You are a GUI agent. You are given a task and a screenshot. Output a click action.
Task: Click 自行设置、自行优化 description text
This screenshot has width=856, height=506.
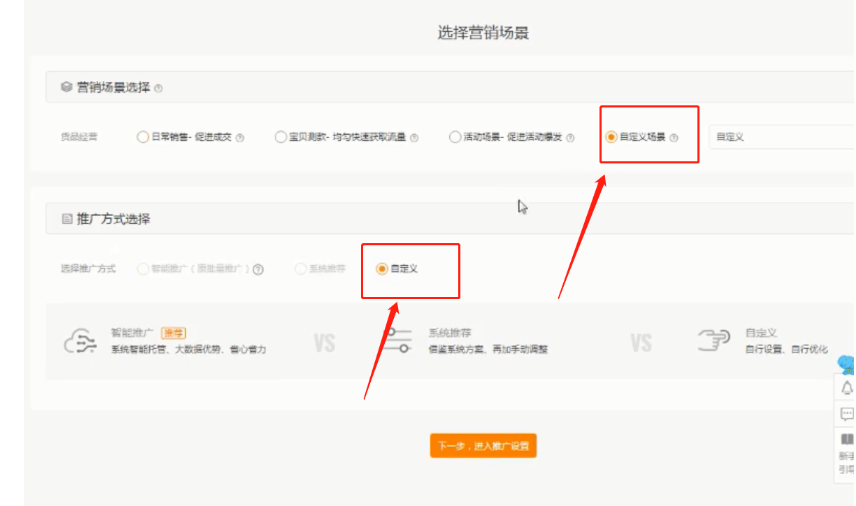pyautogui.click(x=787, y=349)
